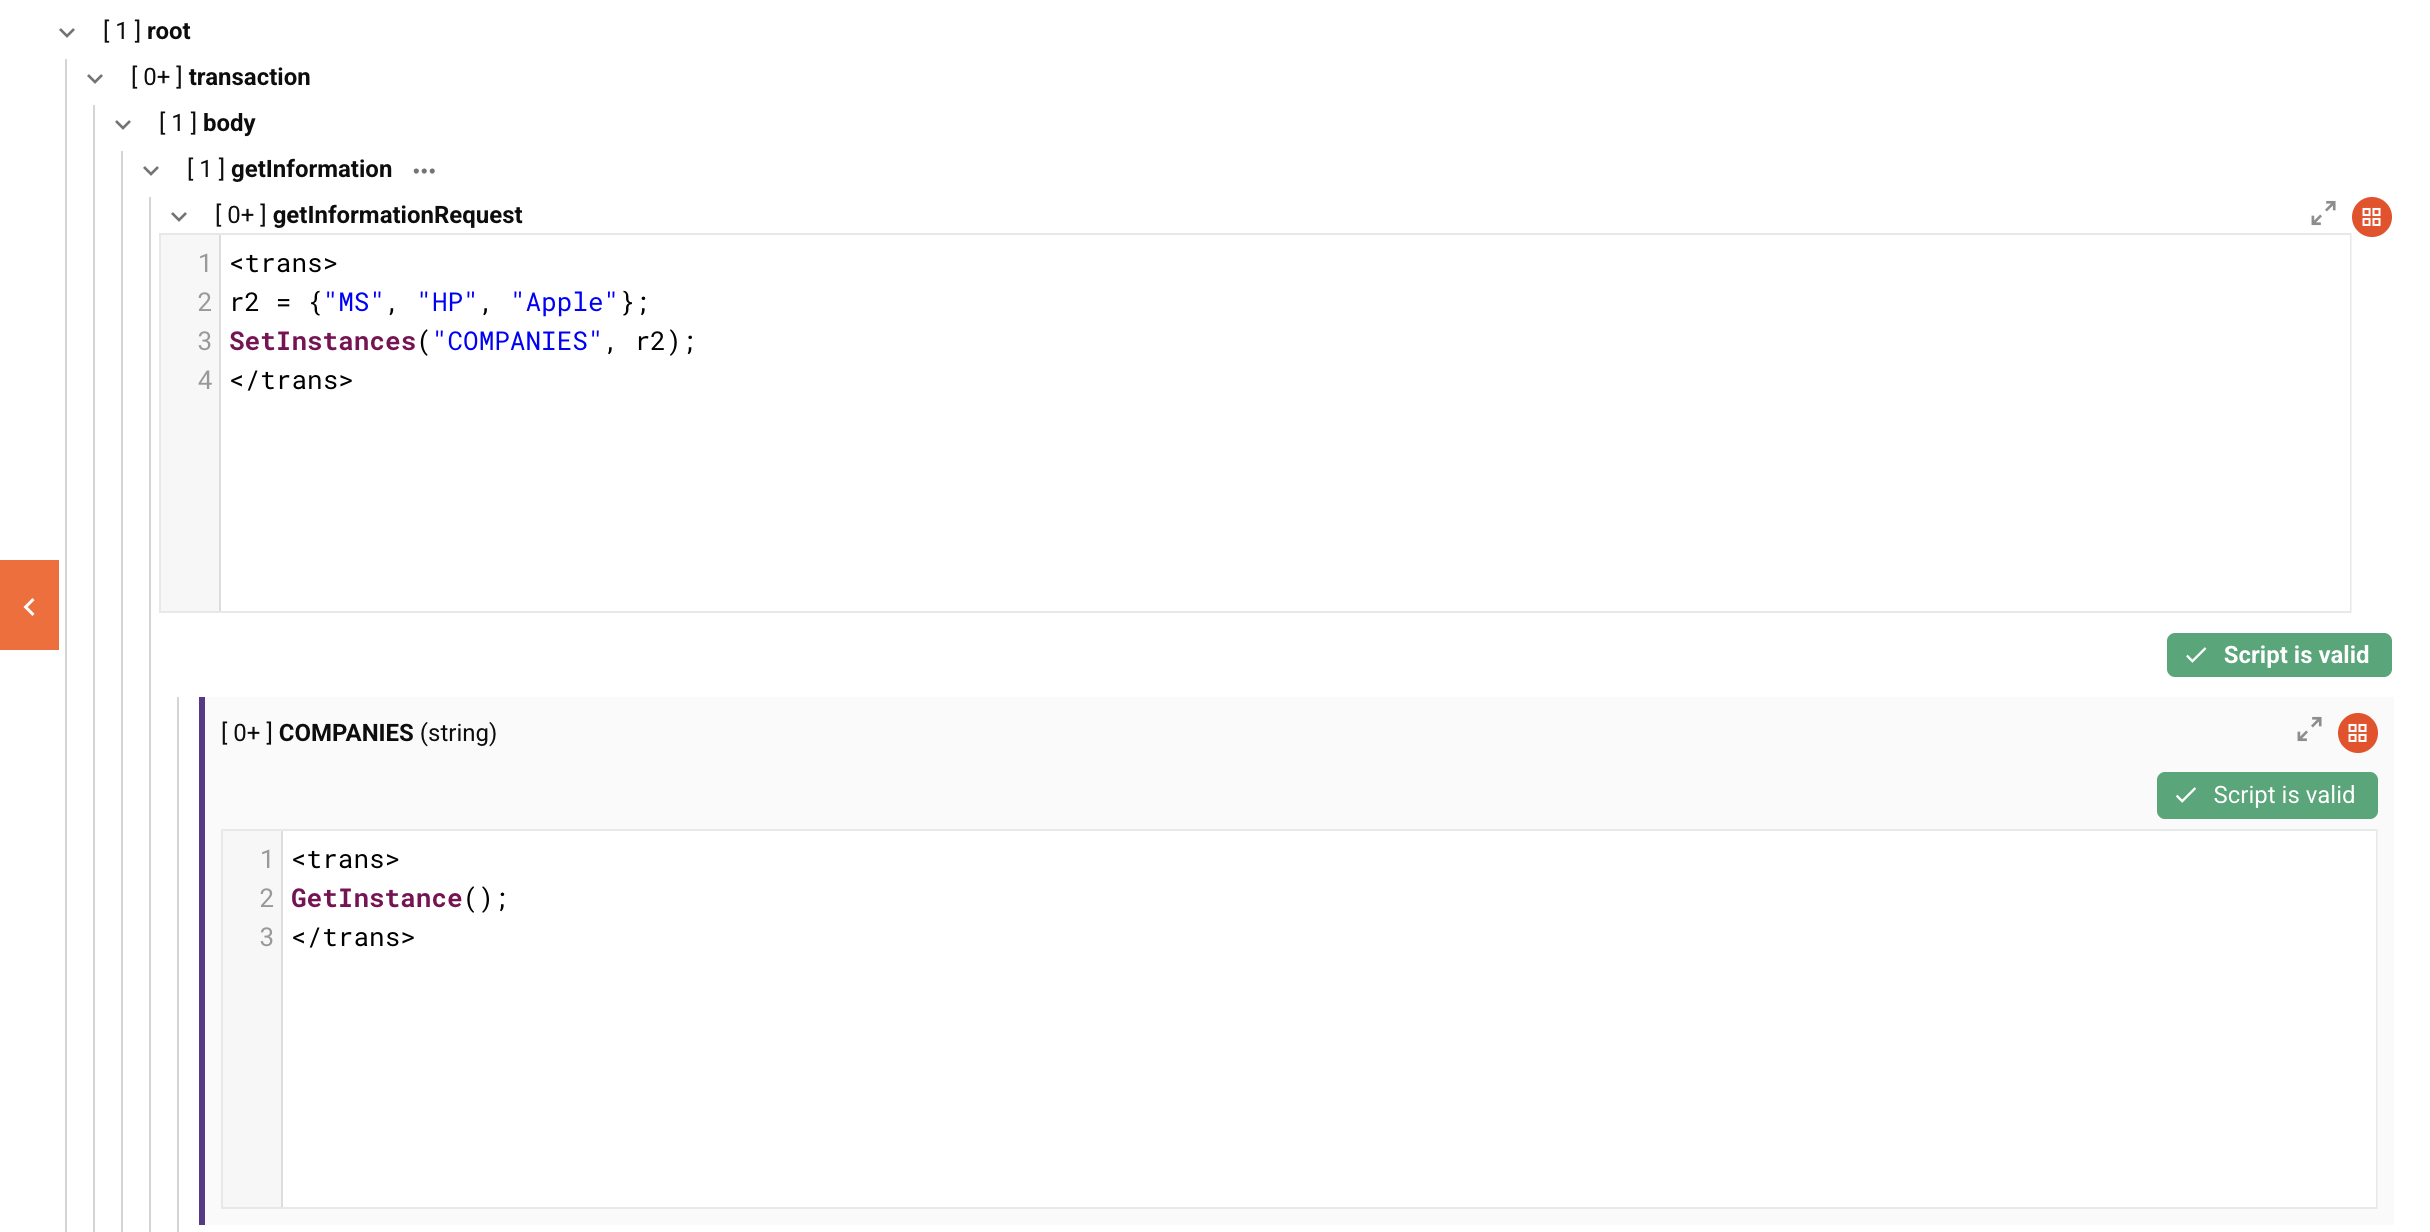
Task: Click the checkmark inside the upper validation badge
Action: tap(2193, 655)
